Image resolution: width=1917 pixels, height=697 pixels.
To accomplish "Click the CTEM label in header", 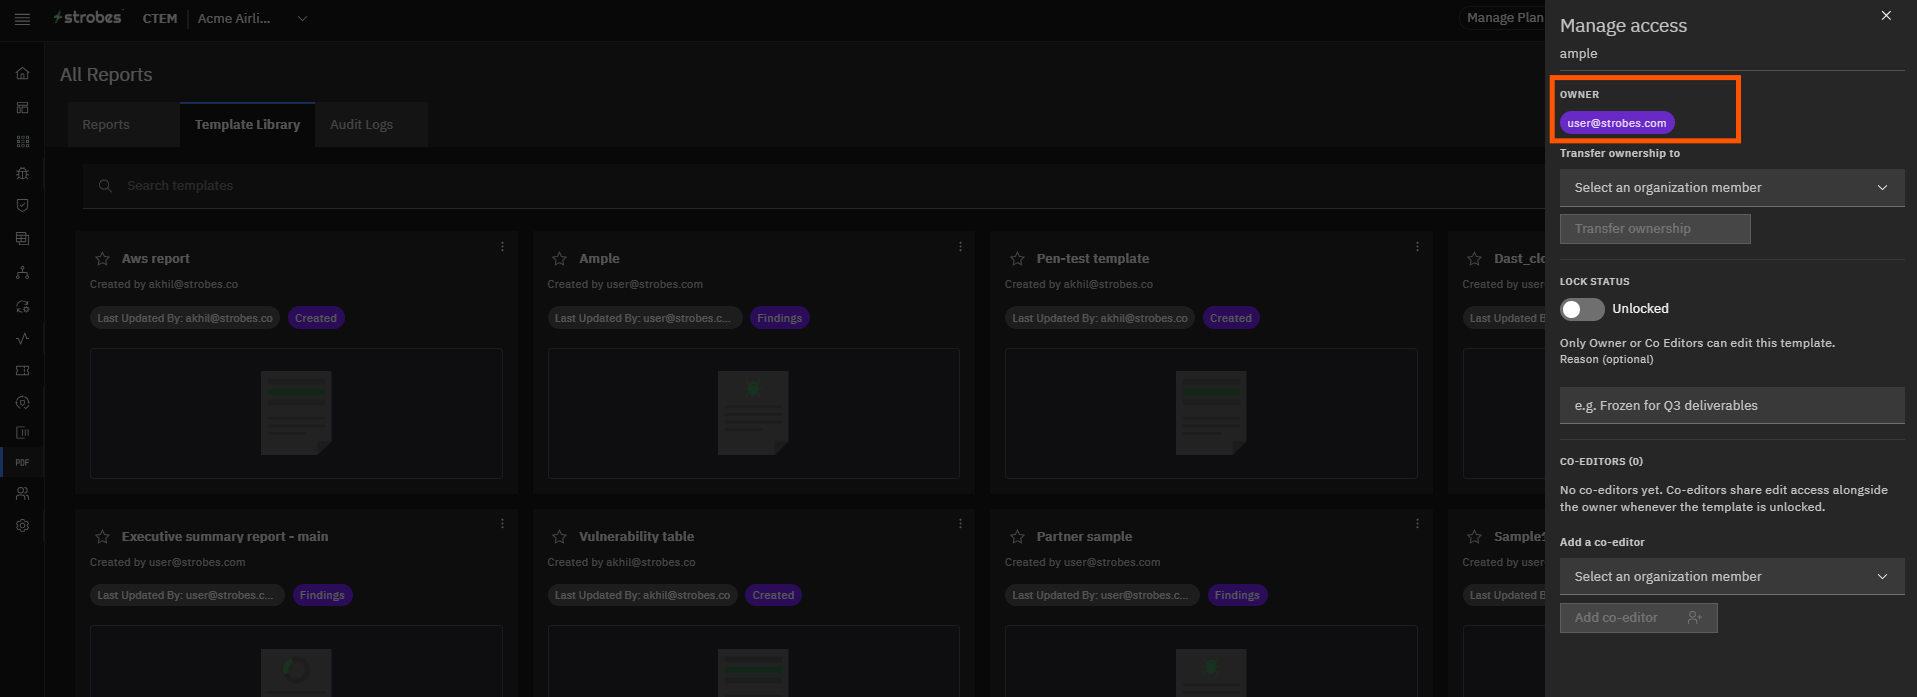I will pyautogui.click(x=160, y=19).
